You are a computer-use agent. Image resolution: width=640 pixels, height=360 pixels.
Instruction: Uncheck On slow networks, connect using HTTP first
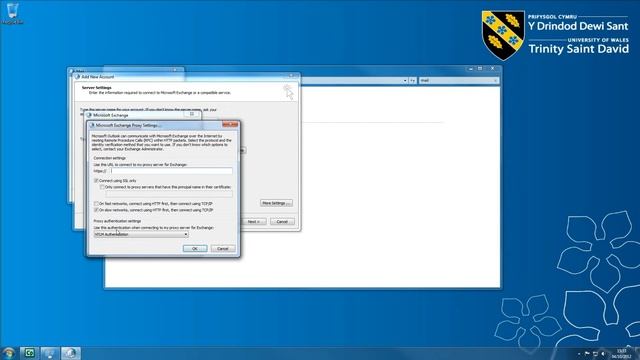(x=96, y=210)
